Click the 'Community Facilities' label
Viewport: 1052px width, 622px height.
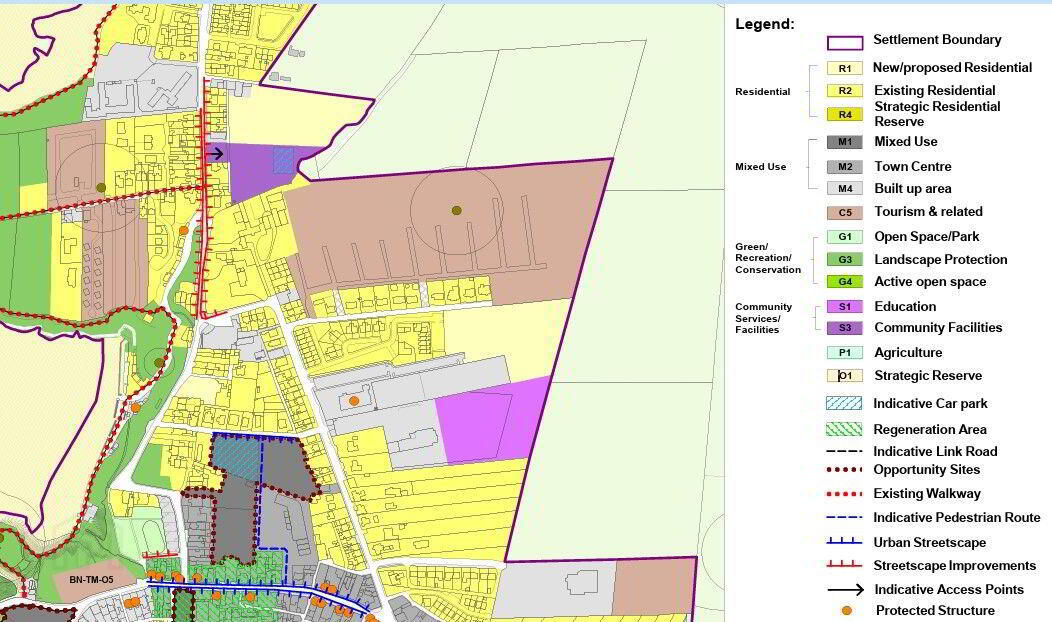pyautogui.click(x=938, y=327)
